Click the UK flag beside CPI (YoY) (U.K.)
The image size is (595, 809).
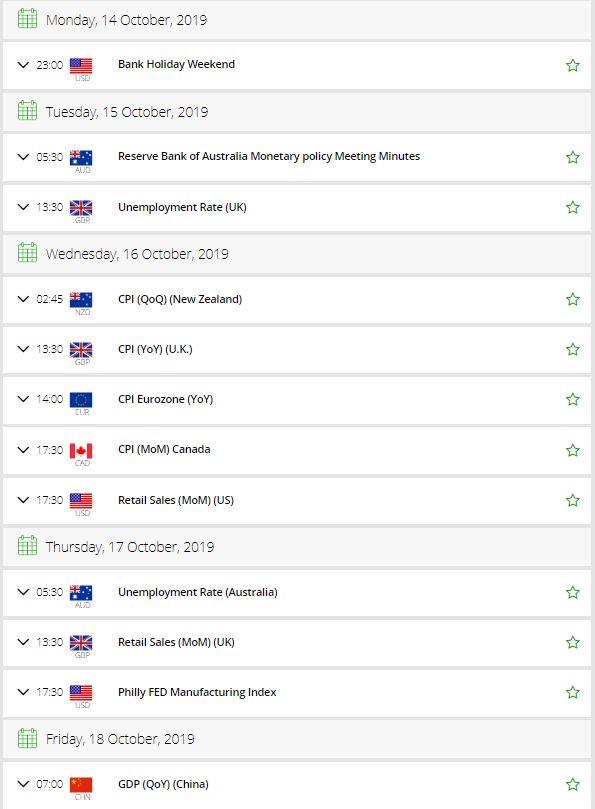81,349
